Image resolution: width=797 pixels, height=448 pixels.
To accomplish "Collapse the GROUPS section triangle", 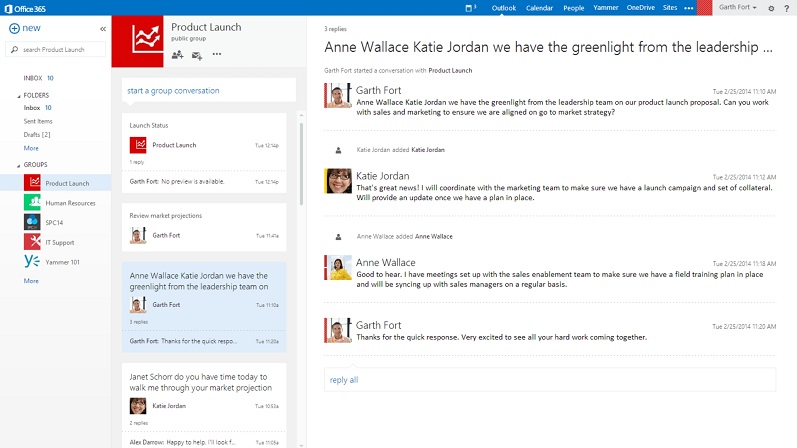I will coord(19,165).
